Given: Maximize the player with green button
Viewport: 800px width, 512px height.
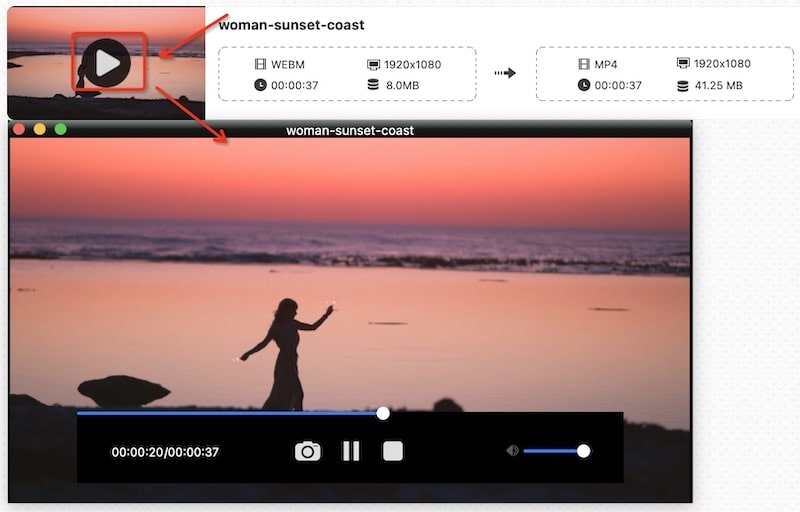Looking at the screenshot, I should [60, 129].
